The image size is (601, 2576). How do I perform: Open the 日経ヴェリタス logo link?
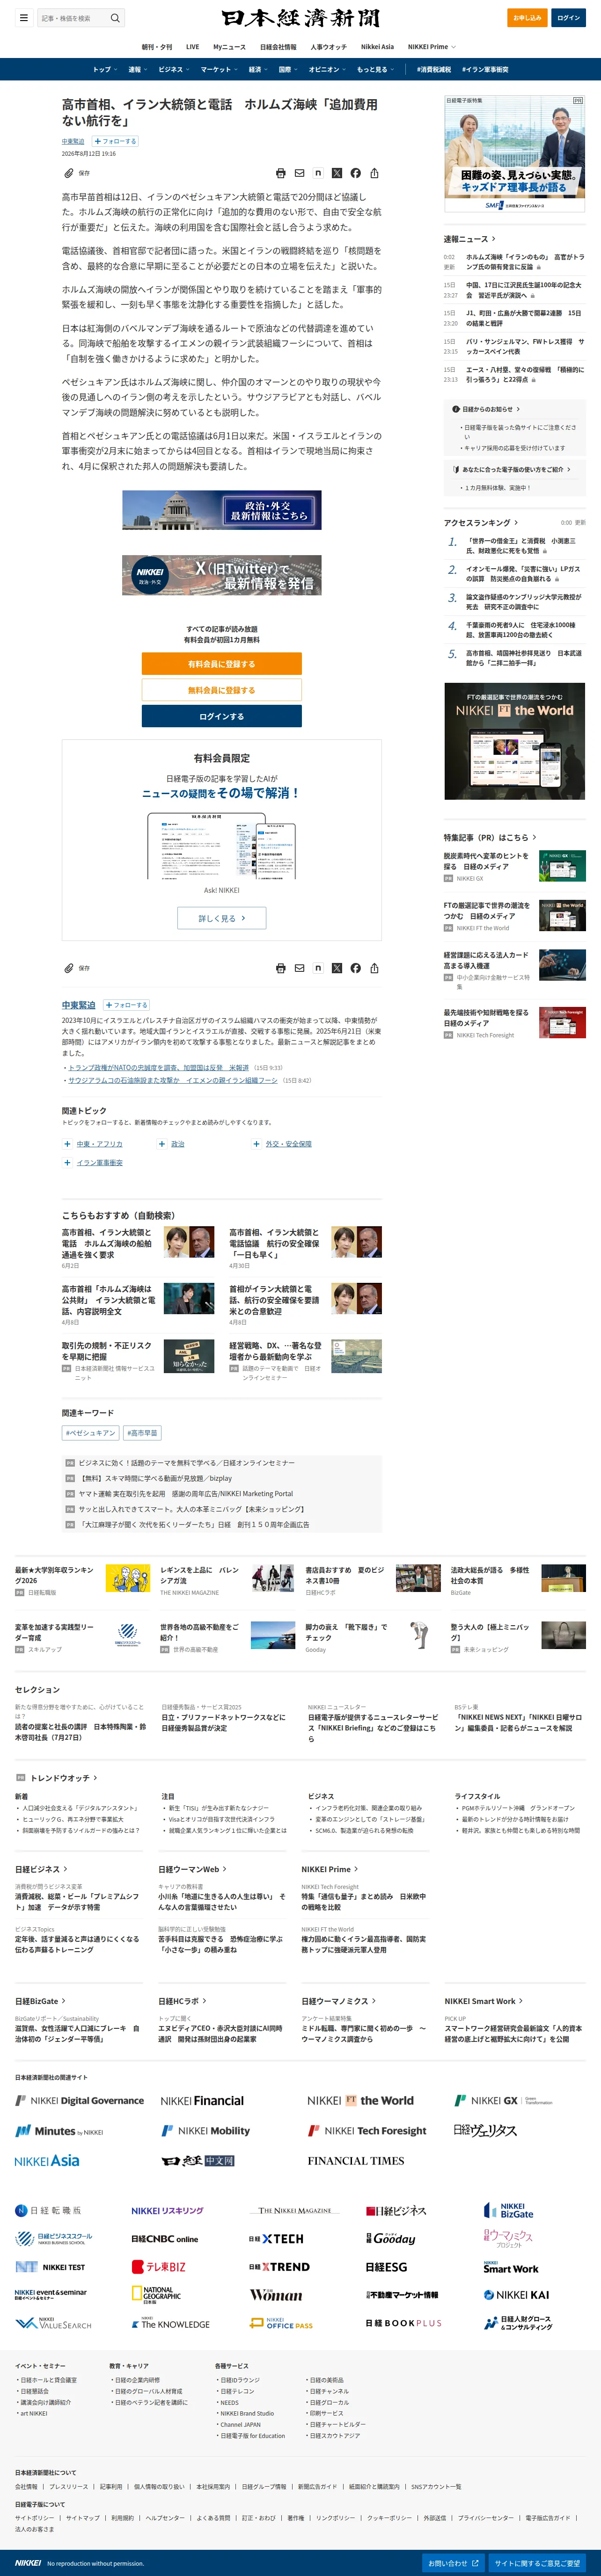click(x=485, y=2131)
